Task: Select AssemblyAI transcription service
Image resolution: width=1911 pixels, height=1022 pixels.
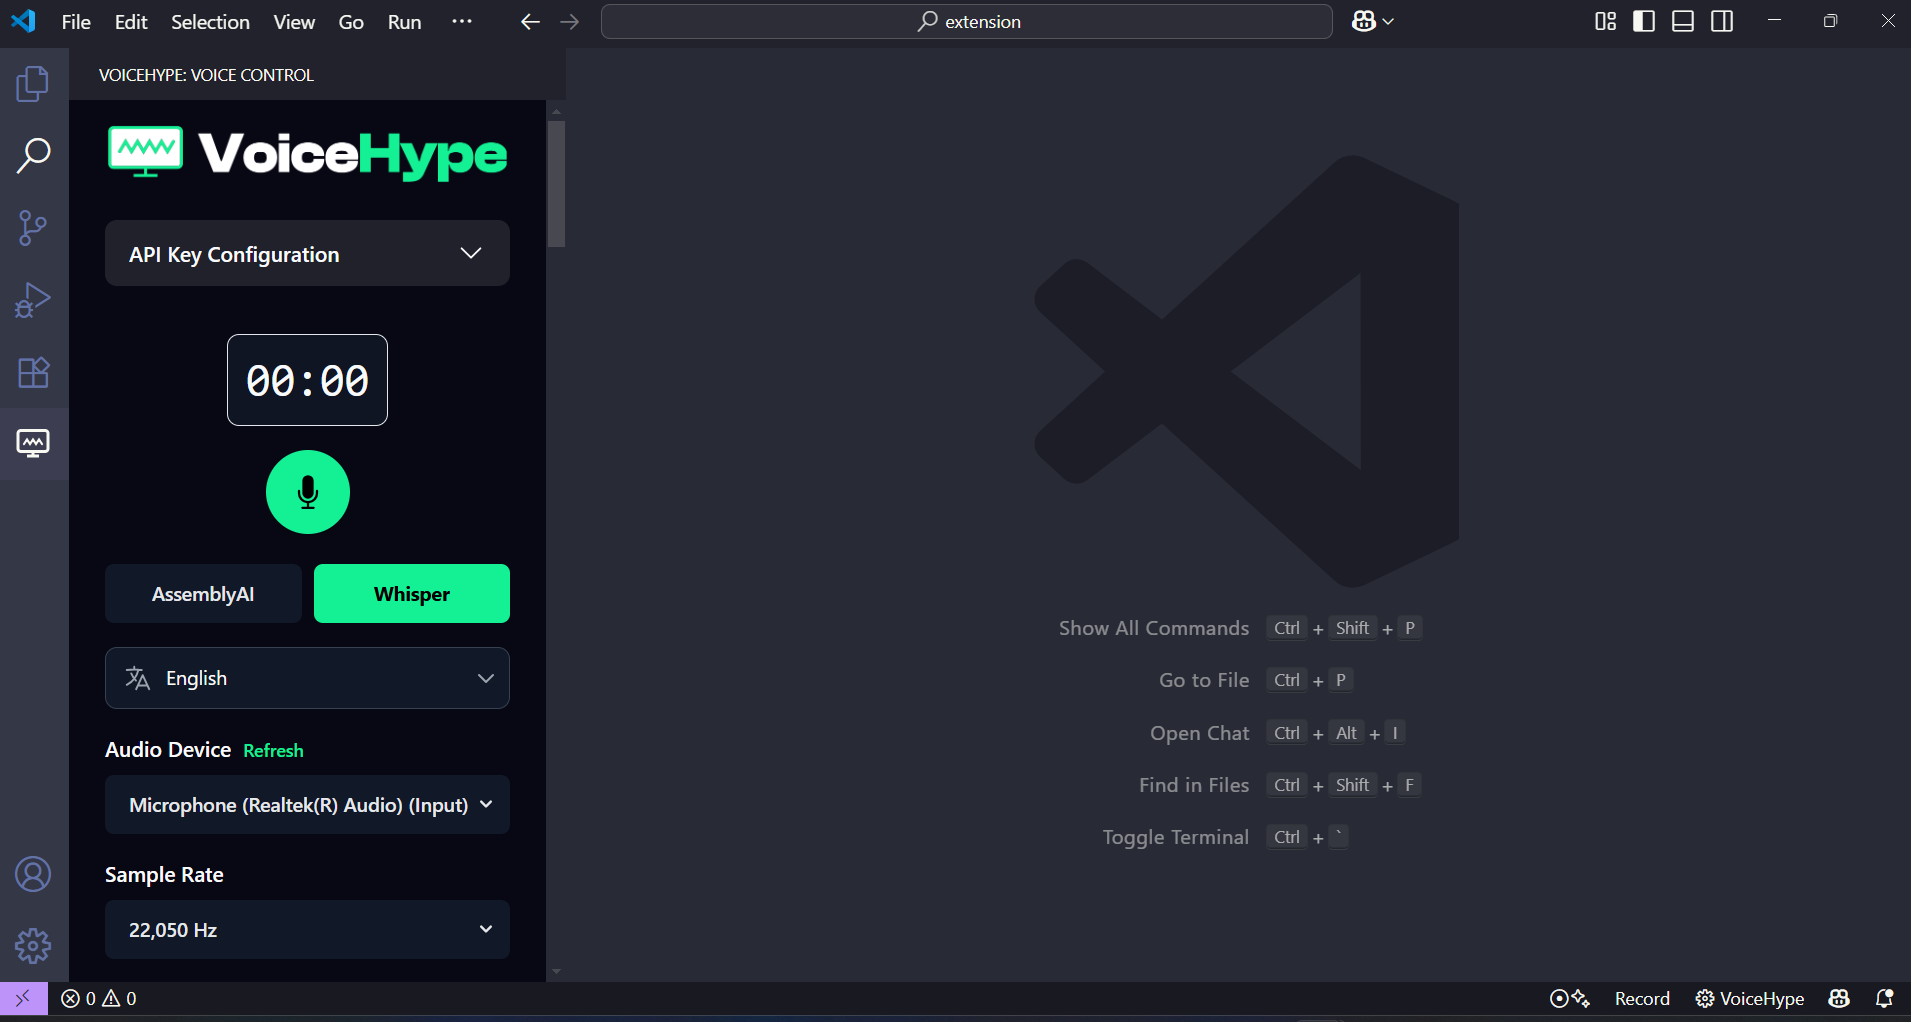Action: (x=203, y=594)
